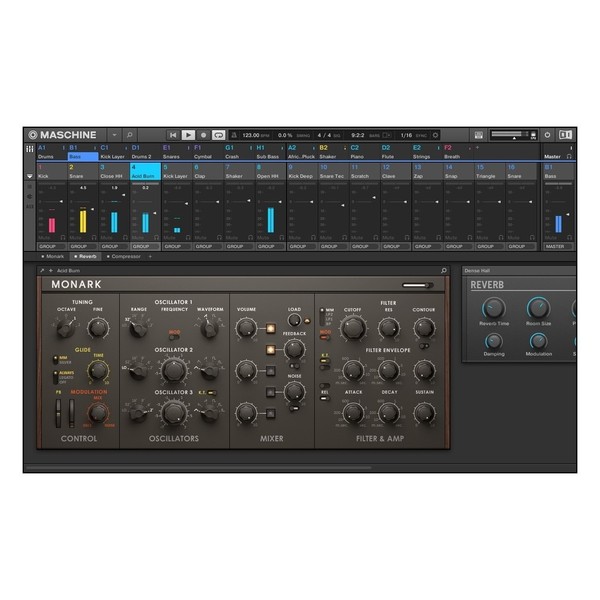Select group B1 Bass
The image size is (600, 600).
(x=83, y=152)
